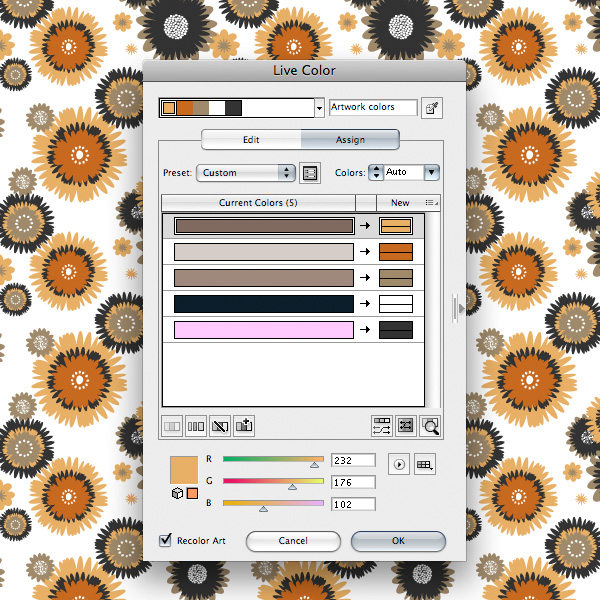
Task: Select the light gray current color bar
Action: click(x=264, y=252)
